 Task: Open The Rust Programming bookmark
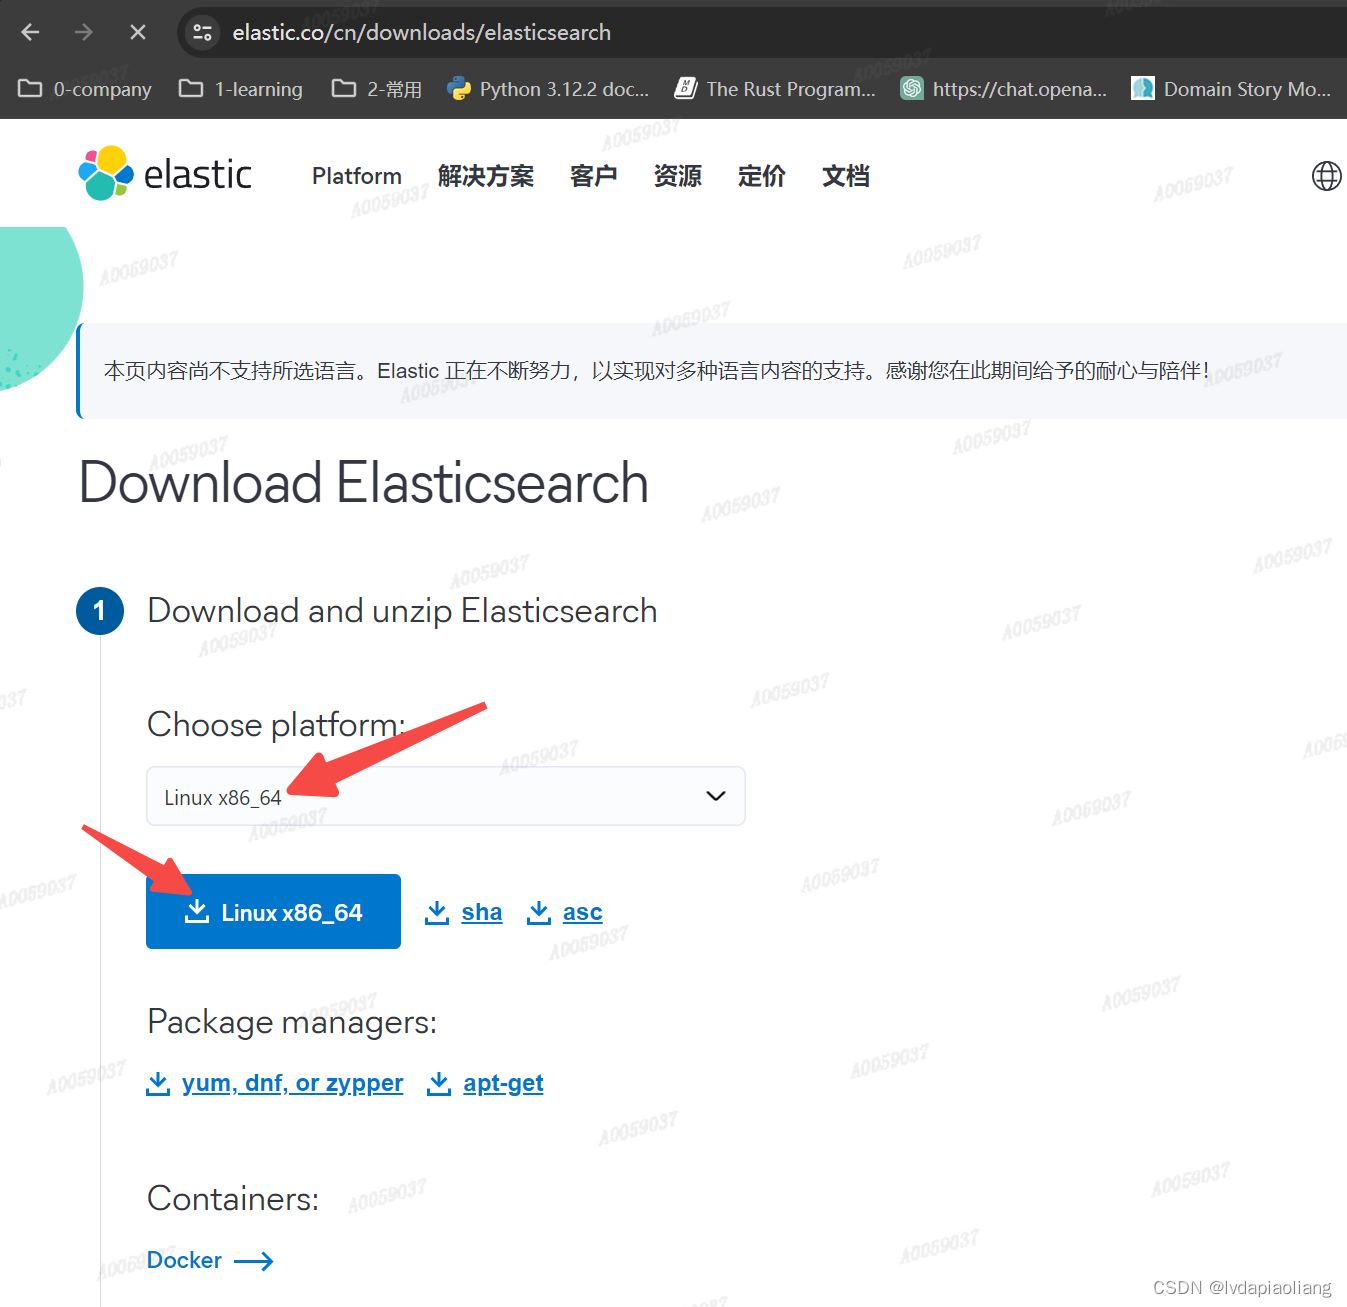coord(774,88)
